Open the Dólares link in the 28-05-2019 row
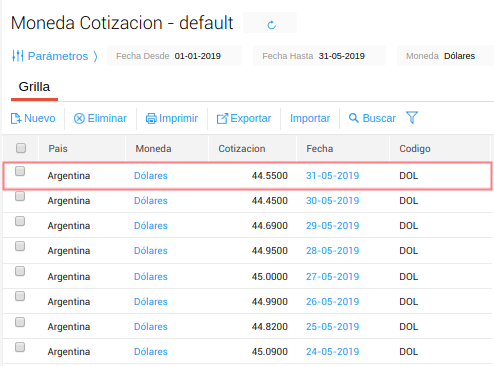 pyautogui.click(x=151, y=251)
